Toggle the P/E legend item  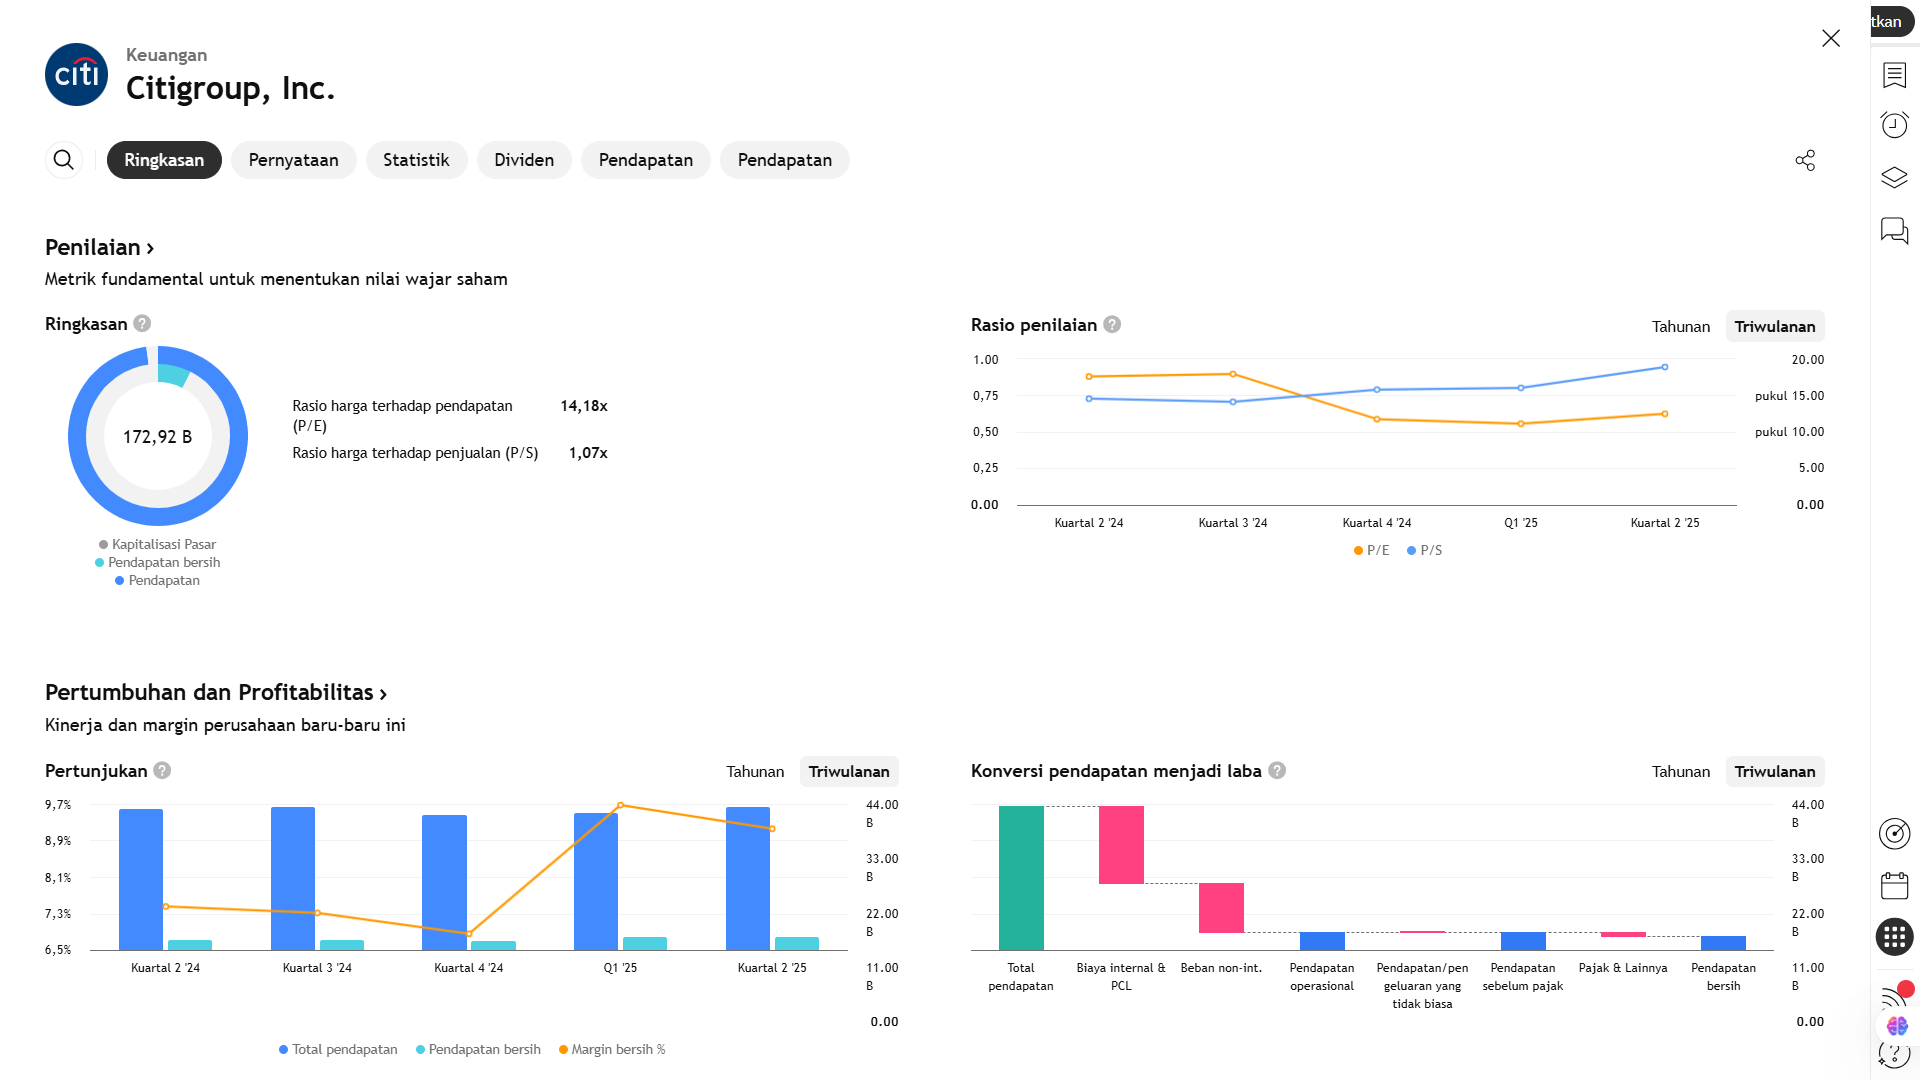point(1371,551)
